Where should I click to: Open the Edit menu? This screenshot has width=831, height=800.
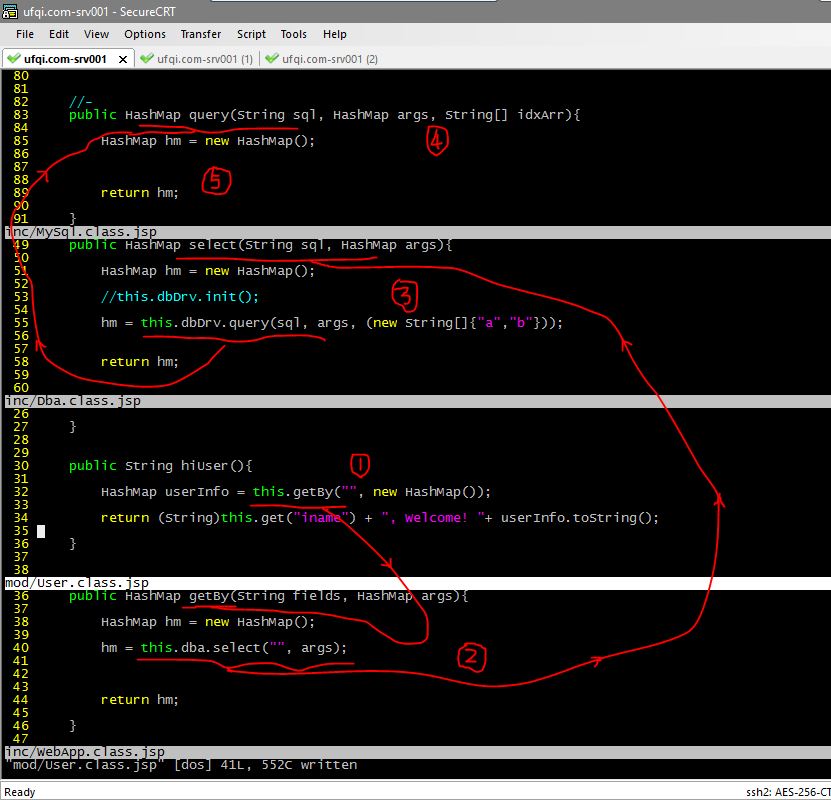click(x=59, y=34)
